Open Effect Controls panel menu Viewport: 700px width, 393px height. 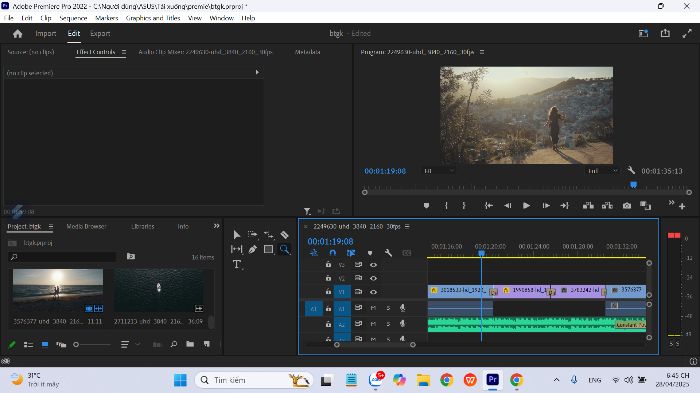pyautogui.click(x=124, y=52)
